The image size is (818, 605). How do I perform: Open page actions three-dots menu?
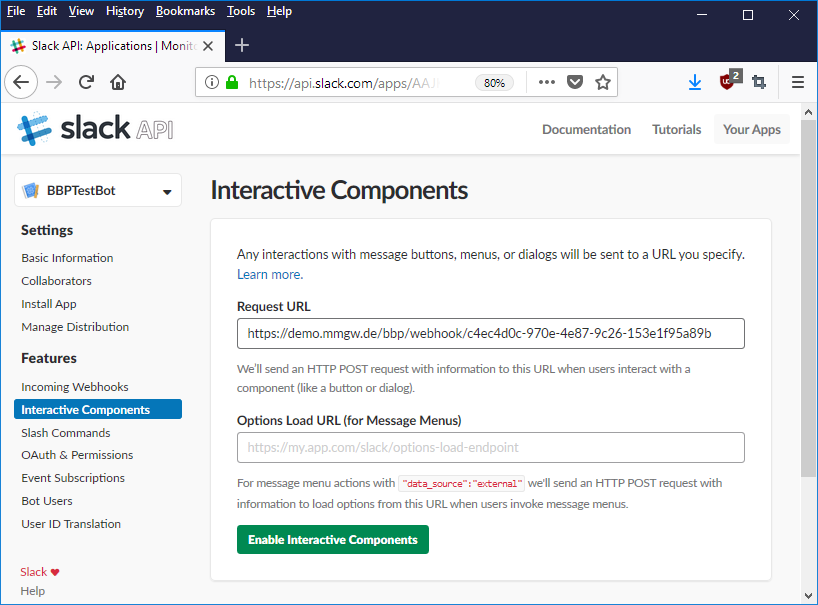(x=547, y=82)
